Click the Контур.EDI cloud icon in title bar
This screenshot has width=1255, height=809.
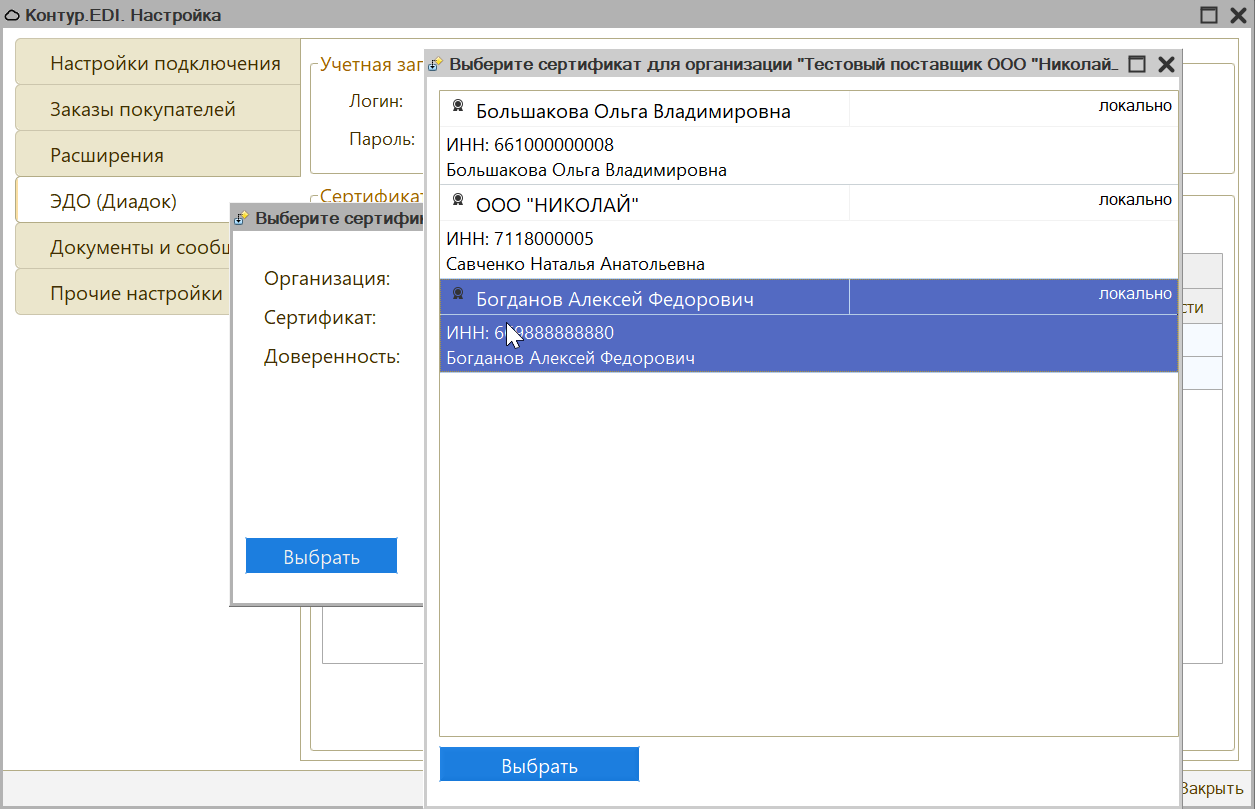(13, 15)
